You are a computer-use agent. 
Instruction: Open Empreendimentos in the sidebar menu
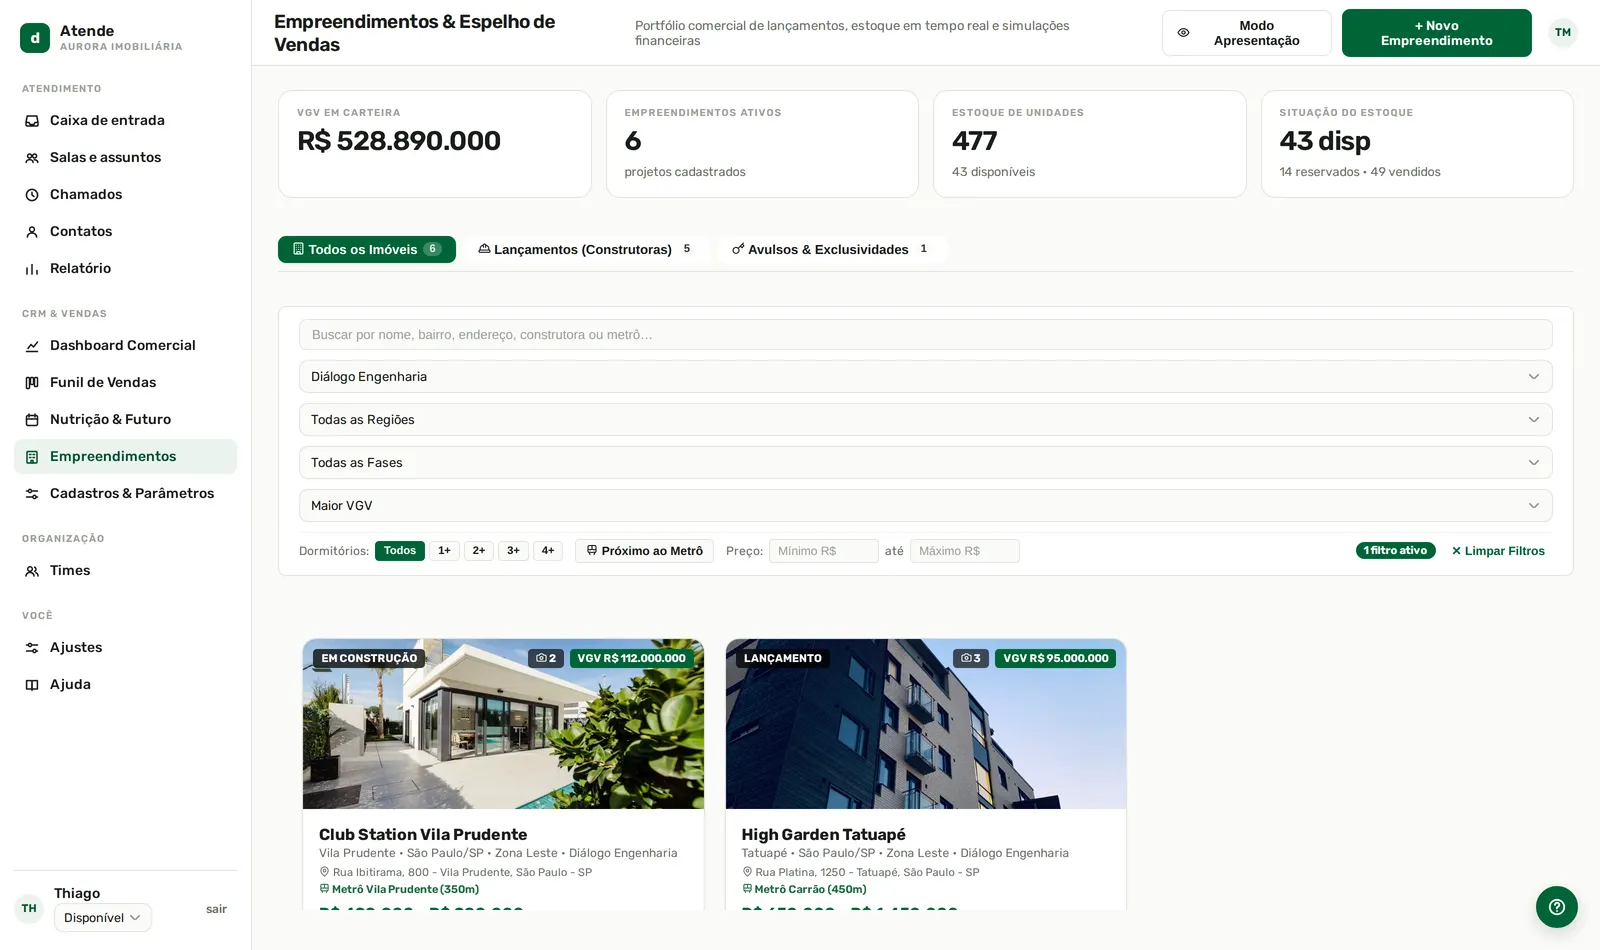click(x=126, y=457)
